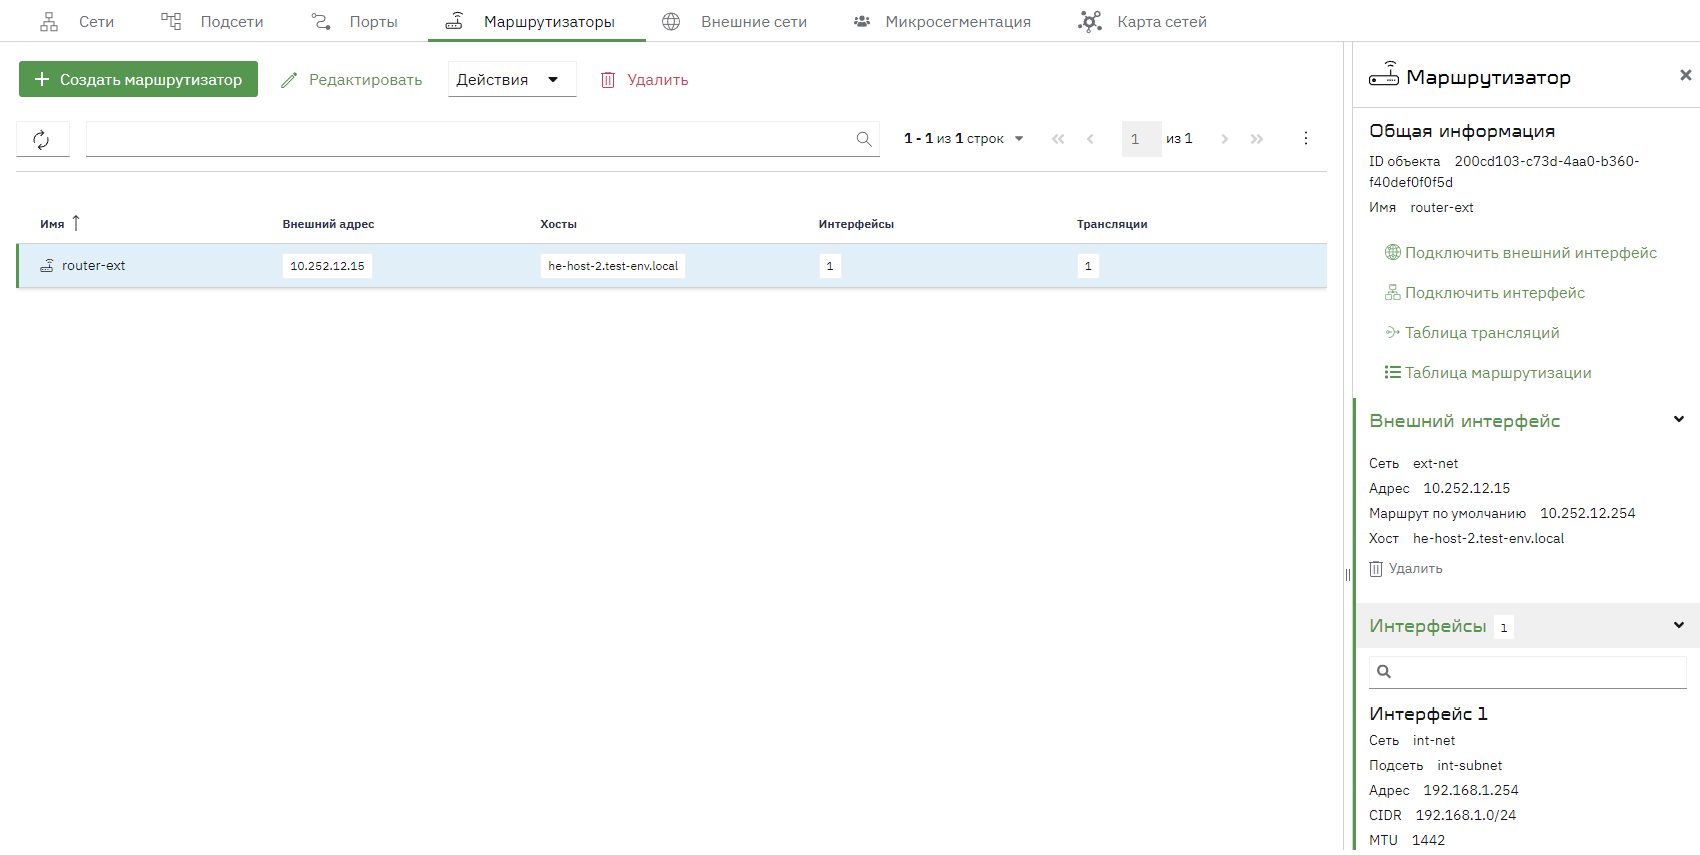Click Таблица трансляций link
This screenshot has width=1700, height=855.
1471,333
